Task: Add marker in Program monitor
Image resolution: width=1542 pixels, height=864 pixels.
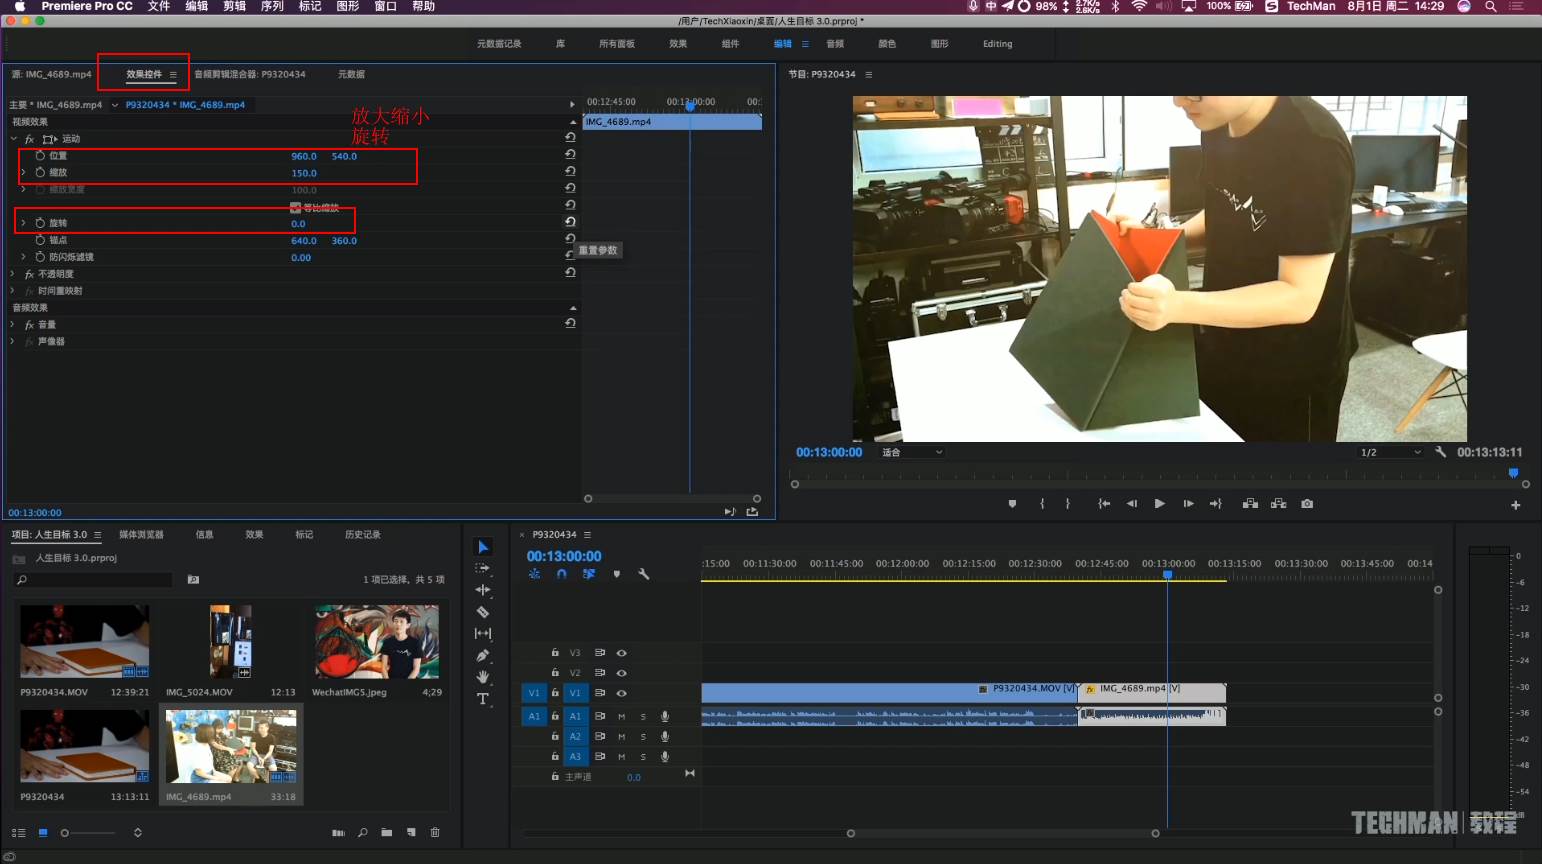Action: [1012, 504]
